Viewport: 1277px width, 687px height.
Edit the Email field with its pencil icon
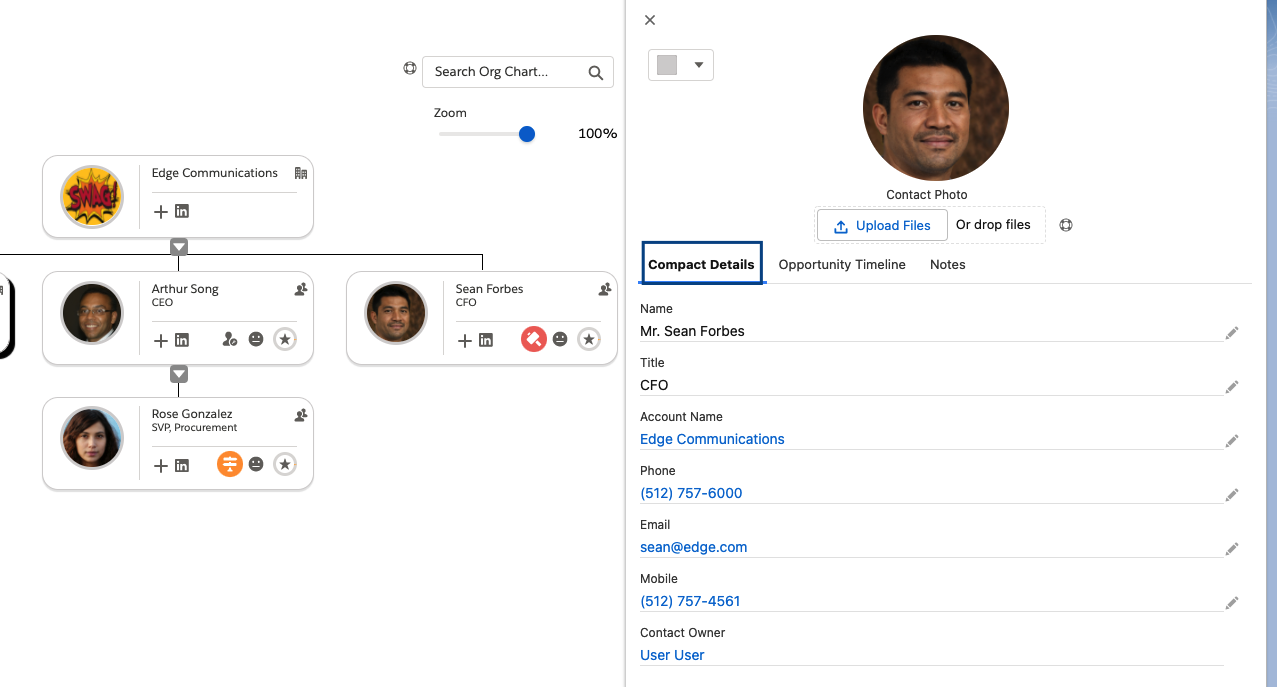[x=1232, y=548]
